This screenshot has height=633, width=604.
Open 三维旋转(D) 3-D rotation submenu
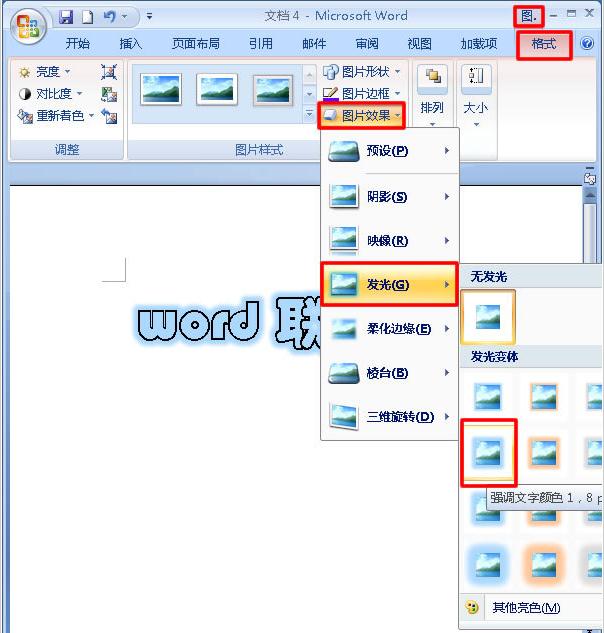(390, 417)
